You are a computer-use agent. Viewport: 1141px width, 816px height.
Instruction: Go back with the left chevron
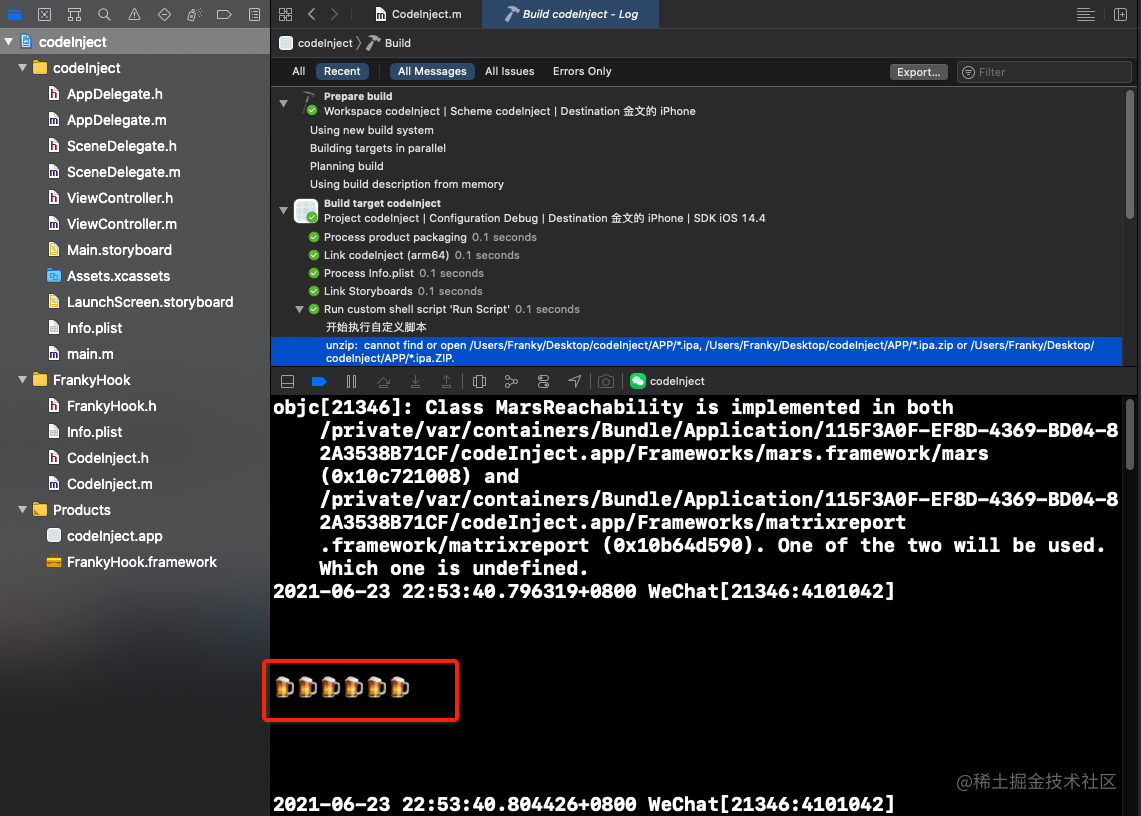[x=311, y=14]
